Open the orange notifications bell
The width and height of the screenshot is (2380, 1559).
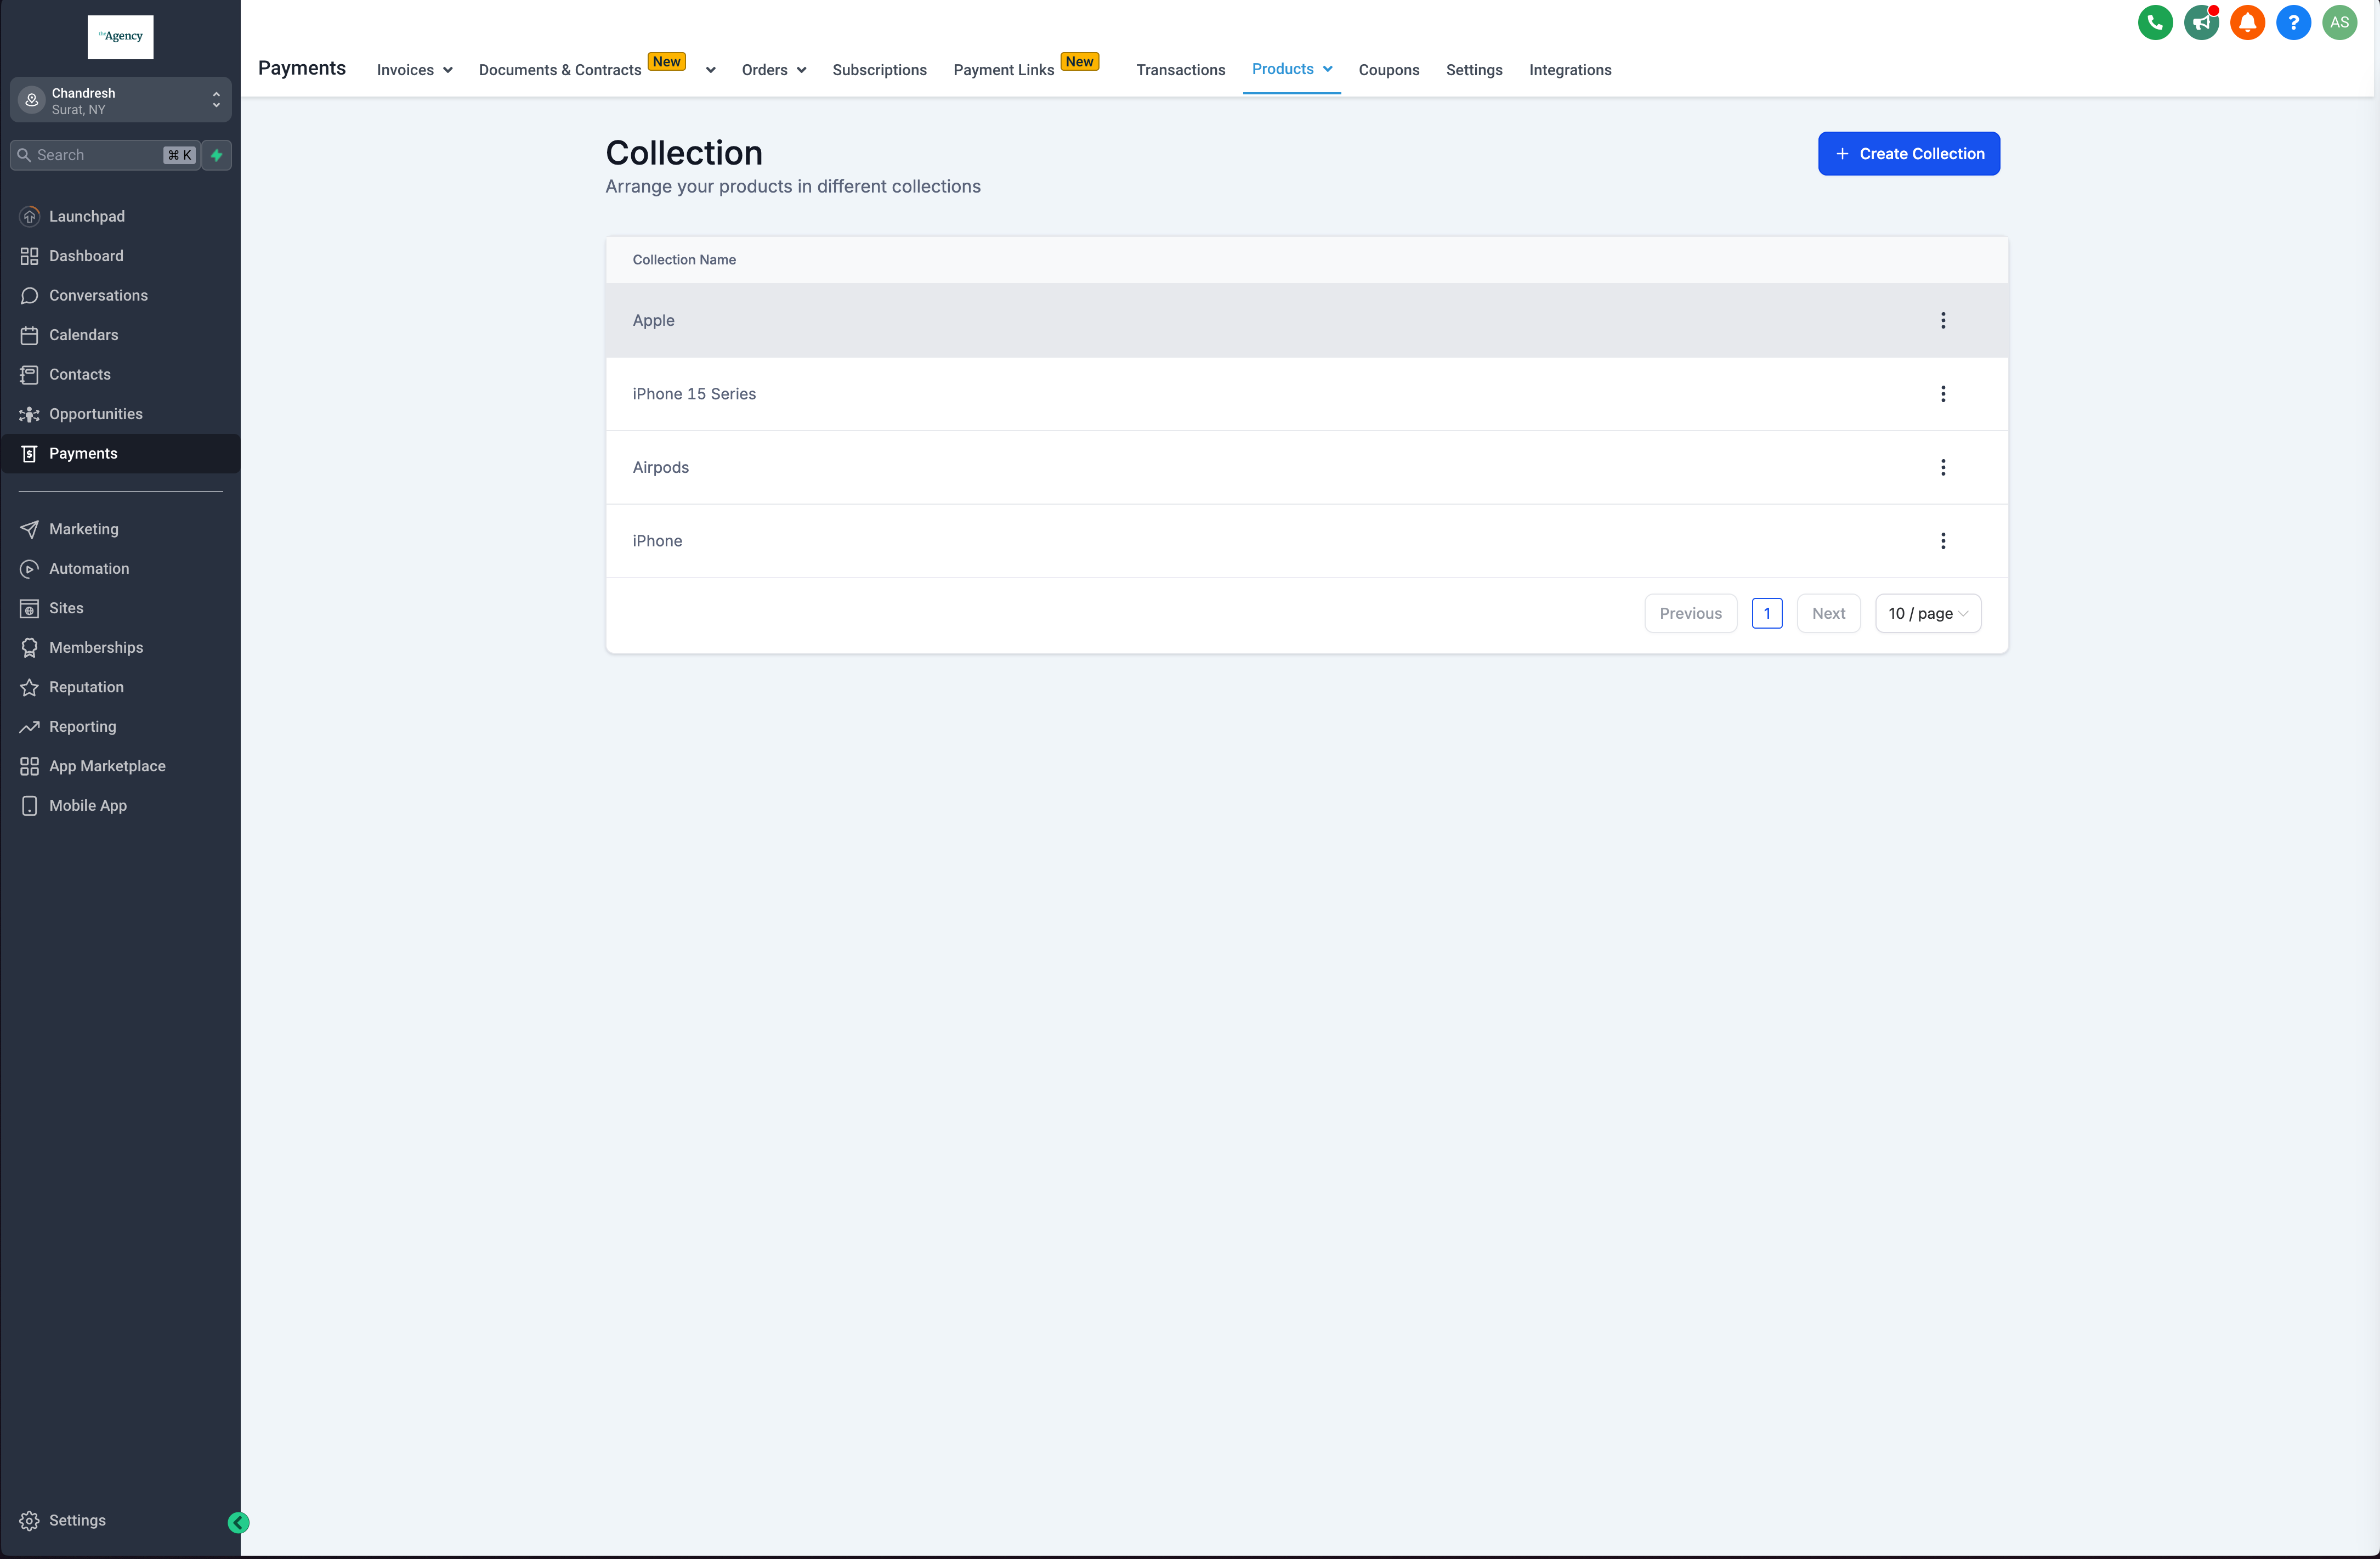[x=2247, y=22]
